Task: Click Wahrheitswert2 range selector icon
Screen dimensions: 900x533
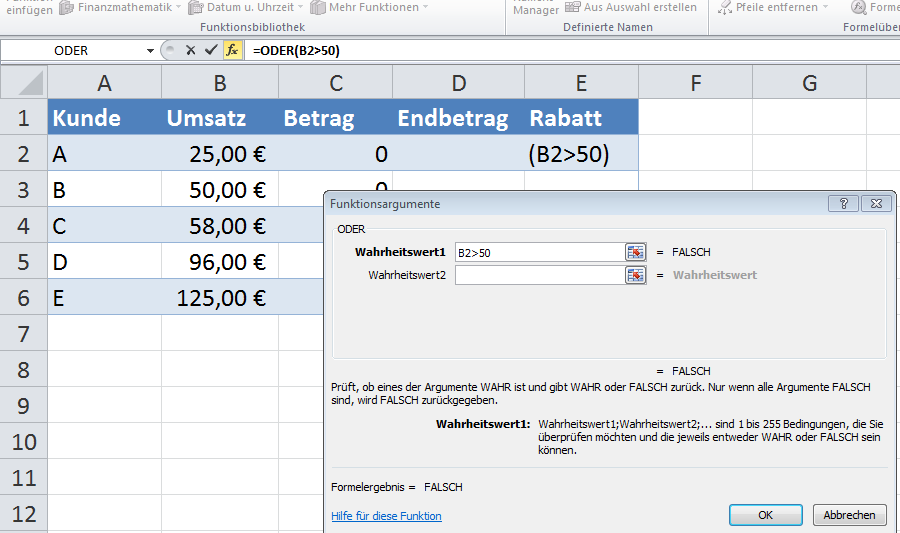Action: coord(635,274)
